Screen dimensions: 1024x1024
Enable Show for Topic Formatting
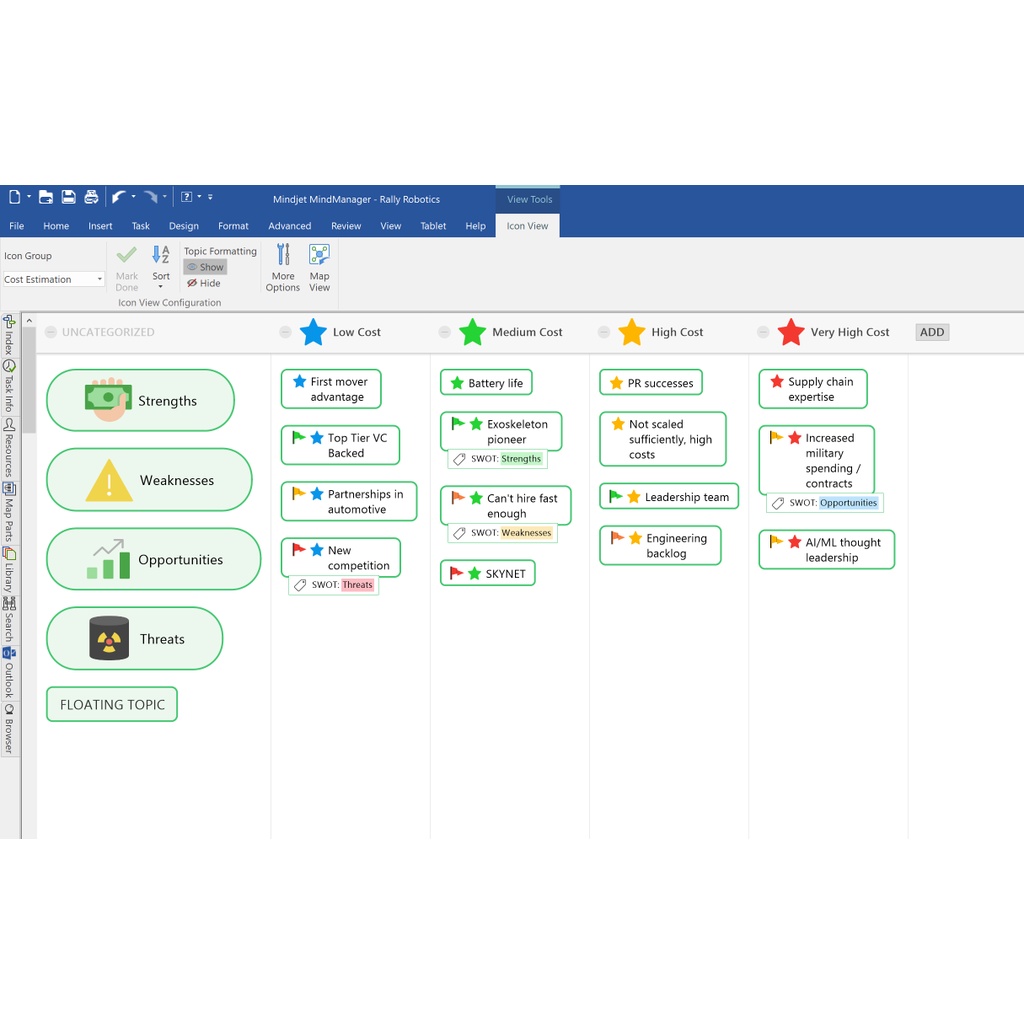(x=204, y=267)
